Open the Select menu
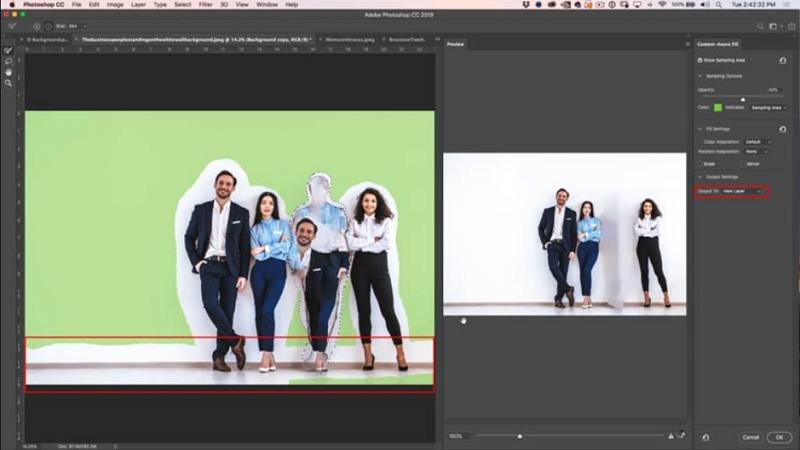Viewport: 800px width, 450px height. [x=183, y=5]
